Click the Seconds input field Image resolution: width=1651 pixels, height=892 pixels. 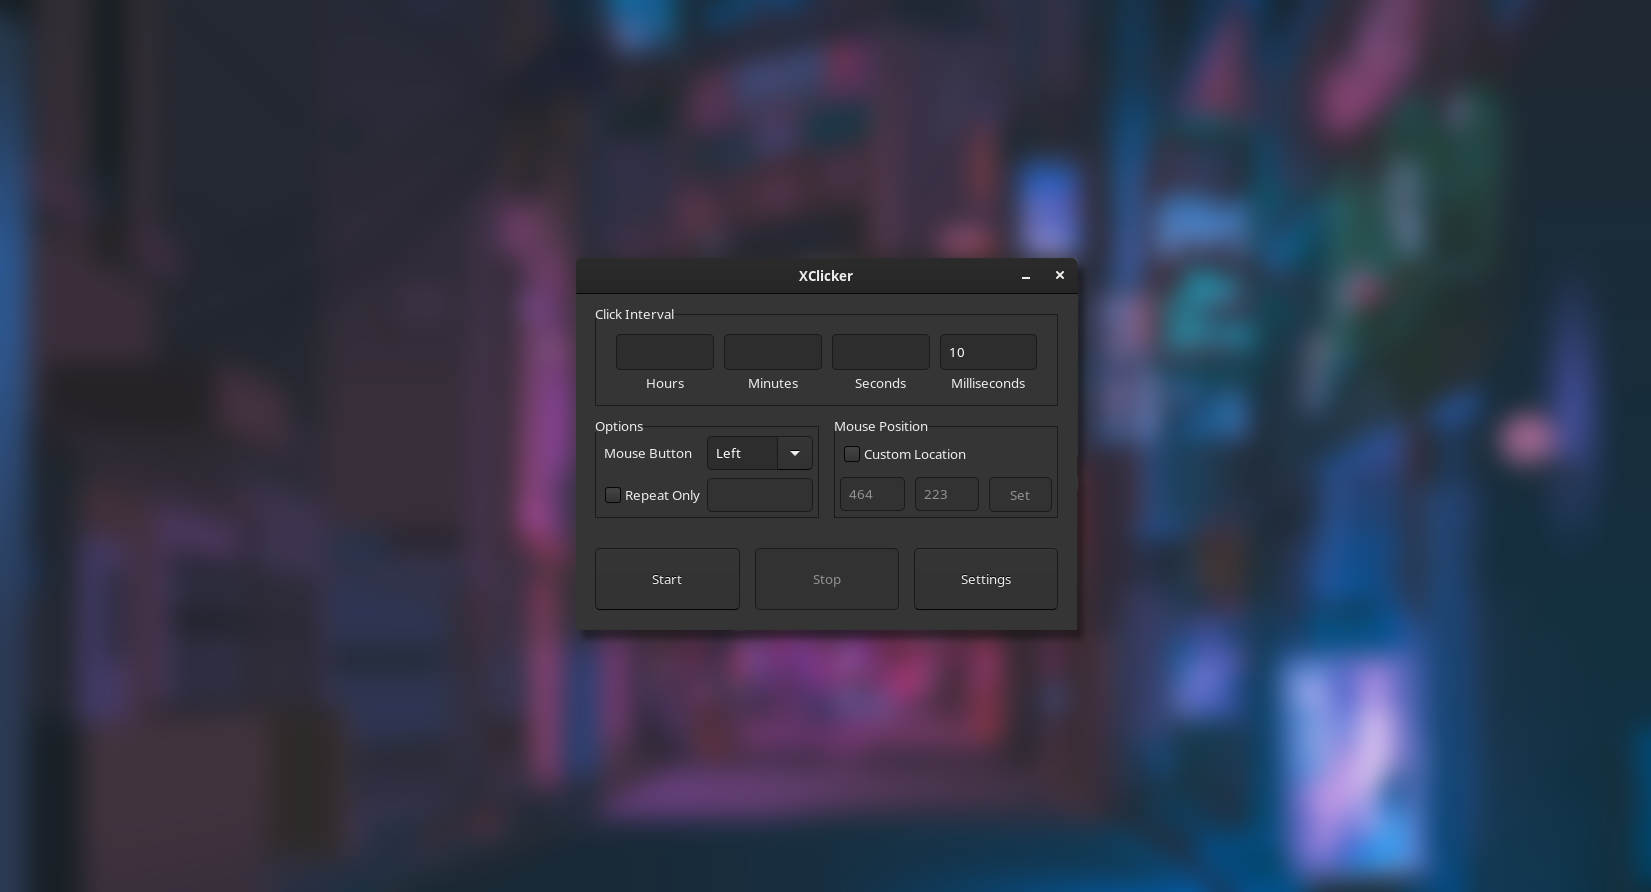point(881,352)
